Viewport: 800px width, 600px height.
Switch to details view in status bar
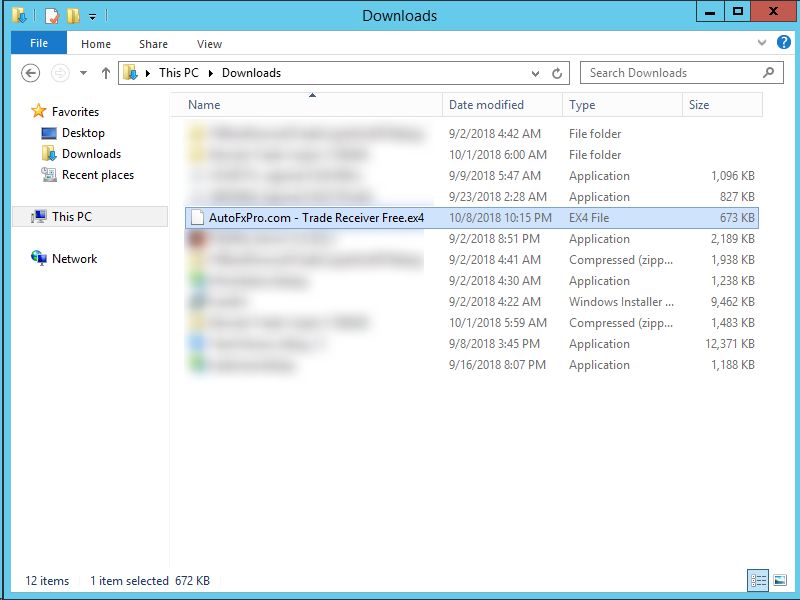[x=758, y=580]
